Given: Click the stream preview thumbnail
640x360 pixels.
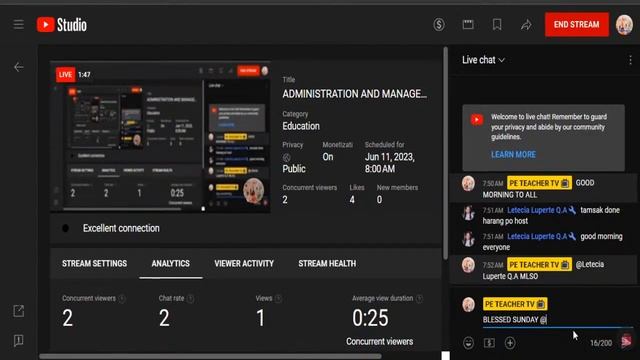Looking at the screenshot, I should (x=160, y=137).
